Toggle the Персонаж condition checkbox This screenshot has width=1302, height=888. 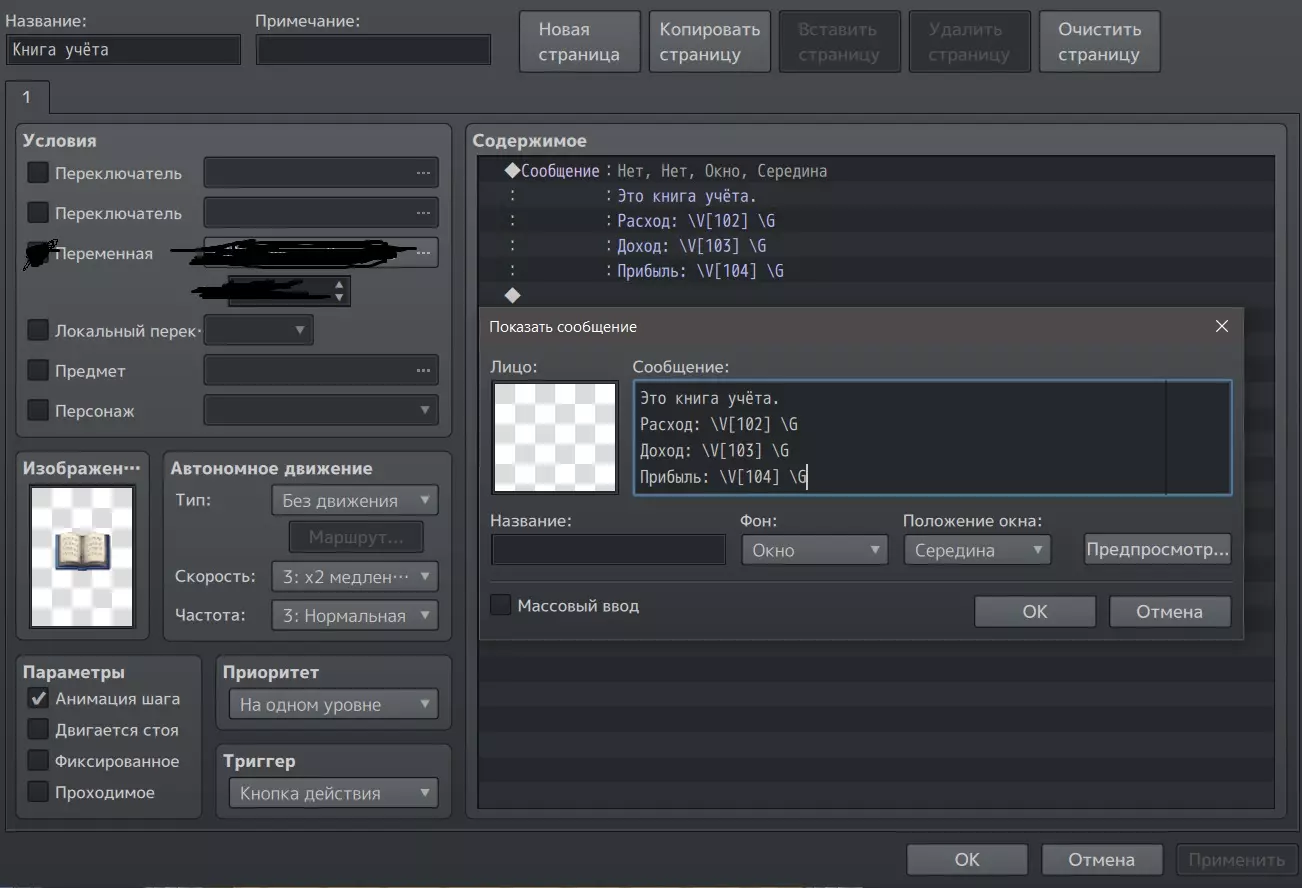tap(38, 411)
